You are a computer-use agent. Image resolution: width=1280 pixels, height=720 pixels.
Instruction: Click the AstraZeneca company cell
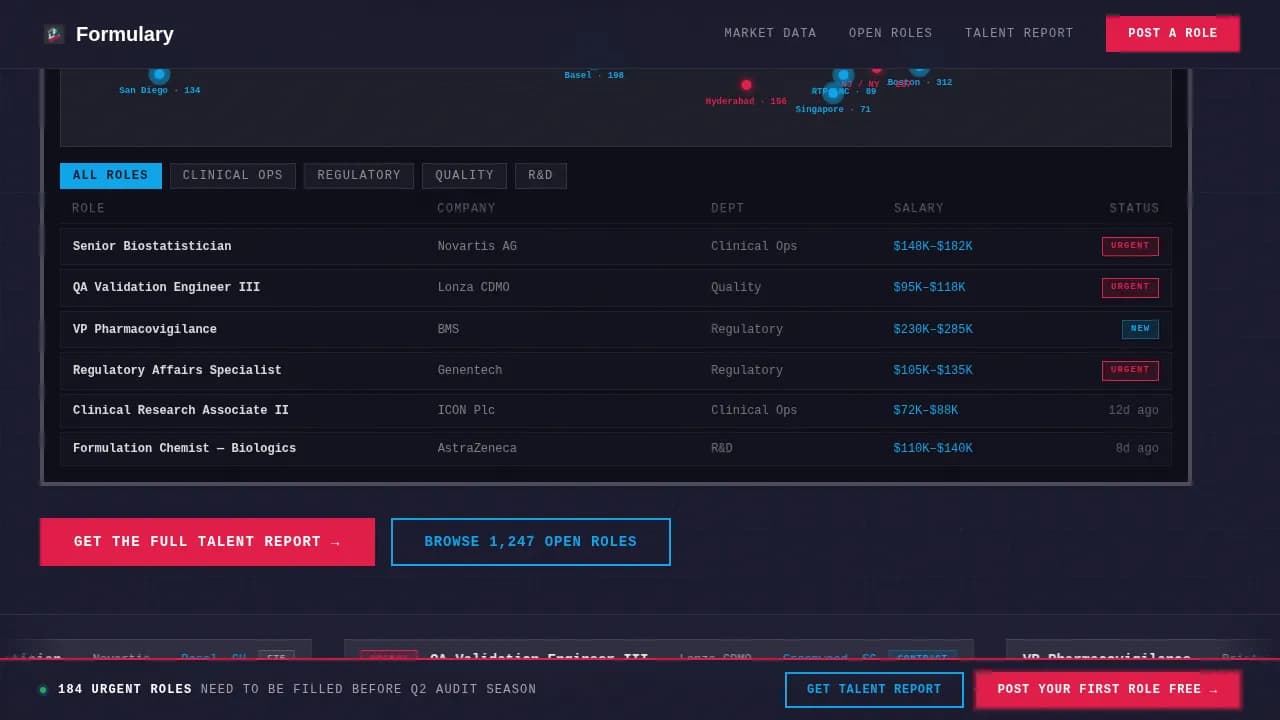(x=477, y=448)
